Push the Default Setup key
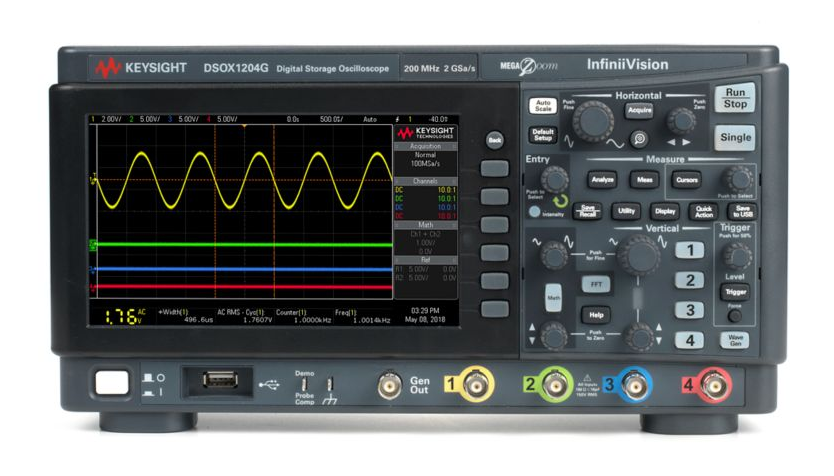 [x=543, y=135]
